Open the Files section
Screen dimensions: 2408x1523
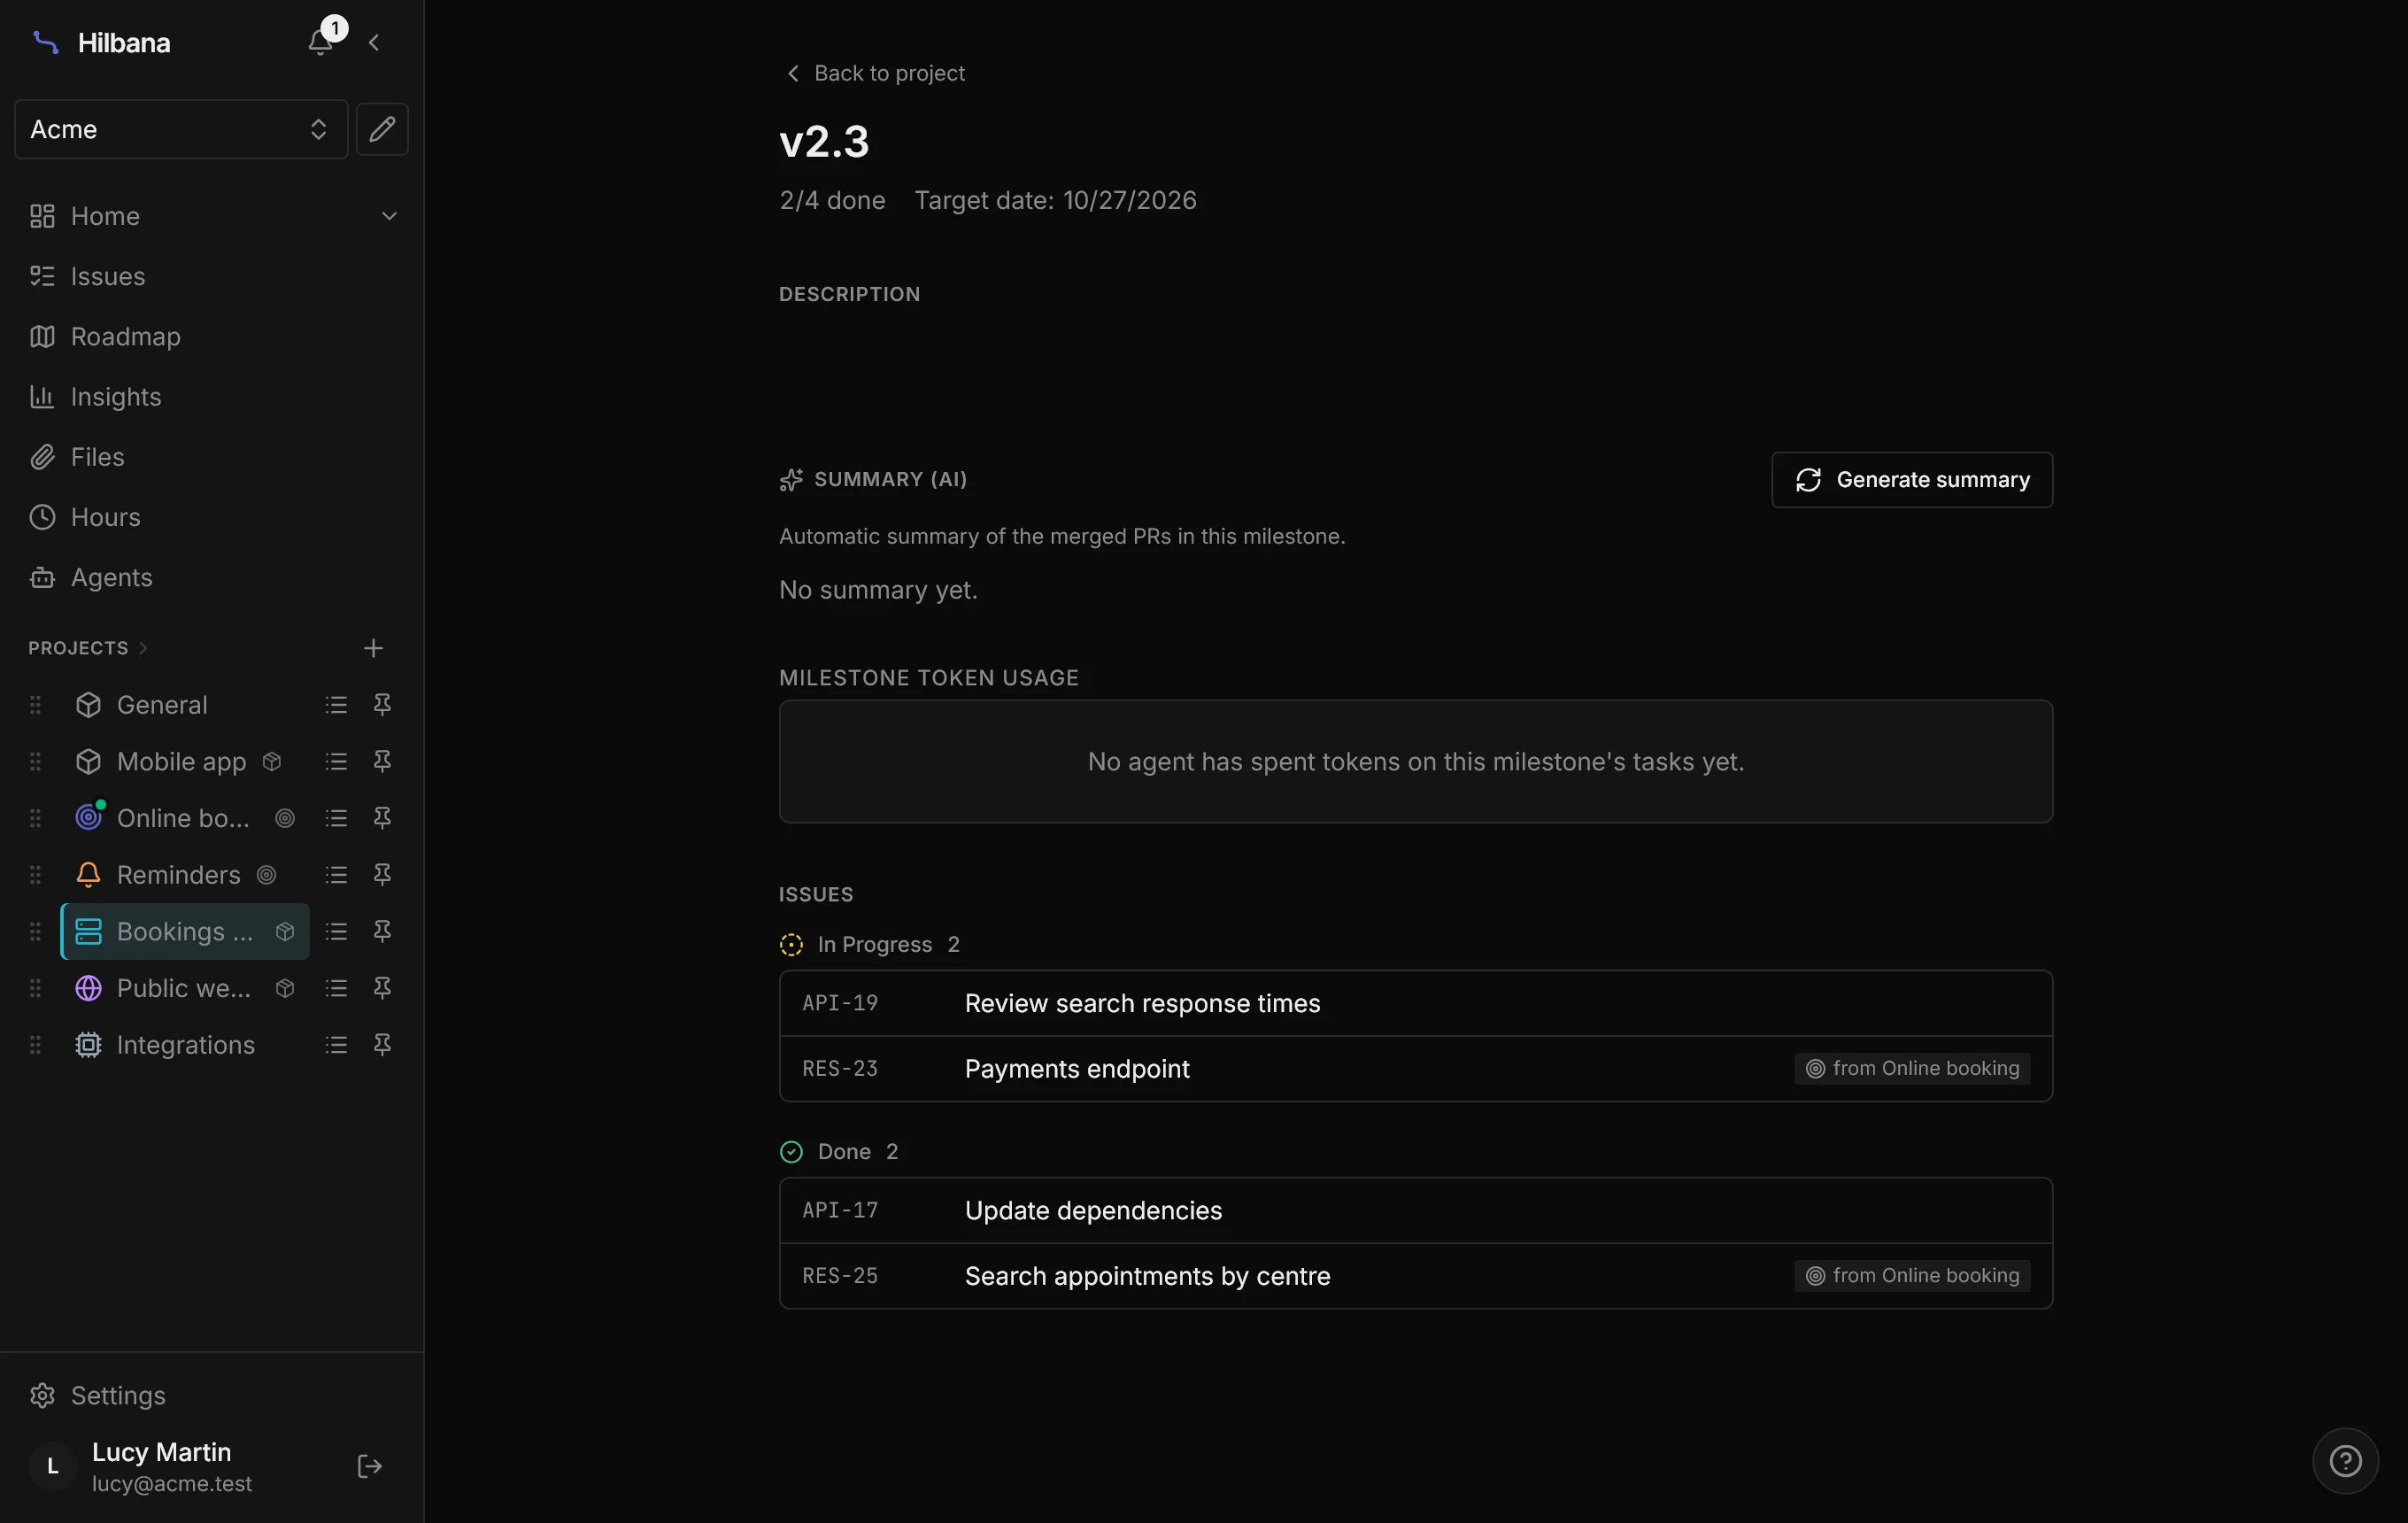coord(98,457)
